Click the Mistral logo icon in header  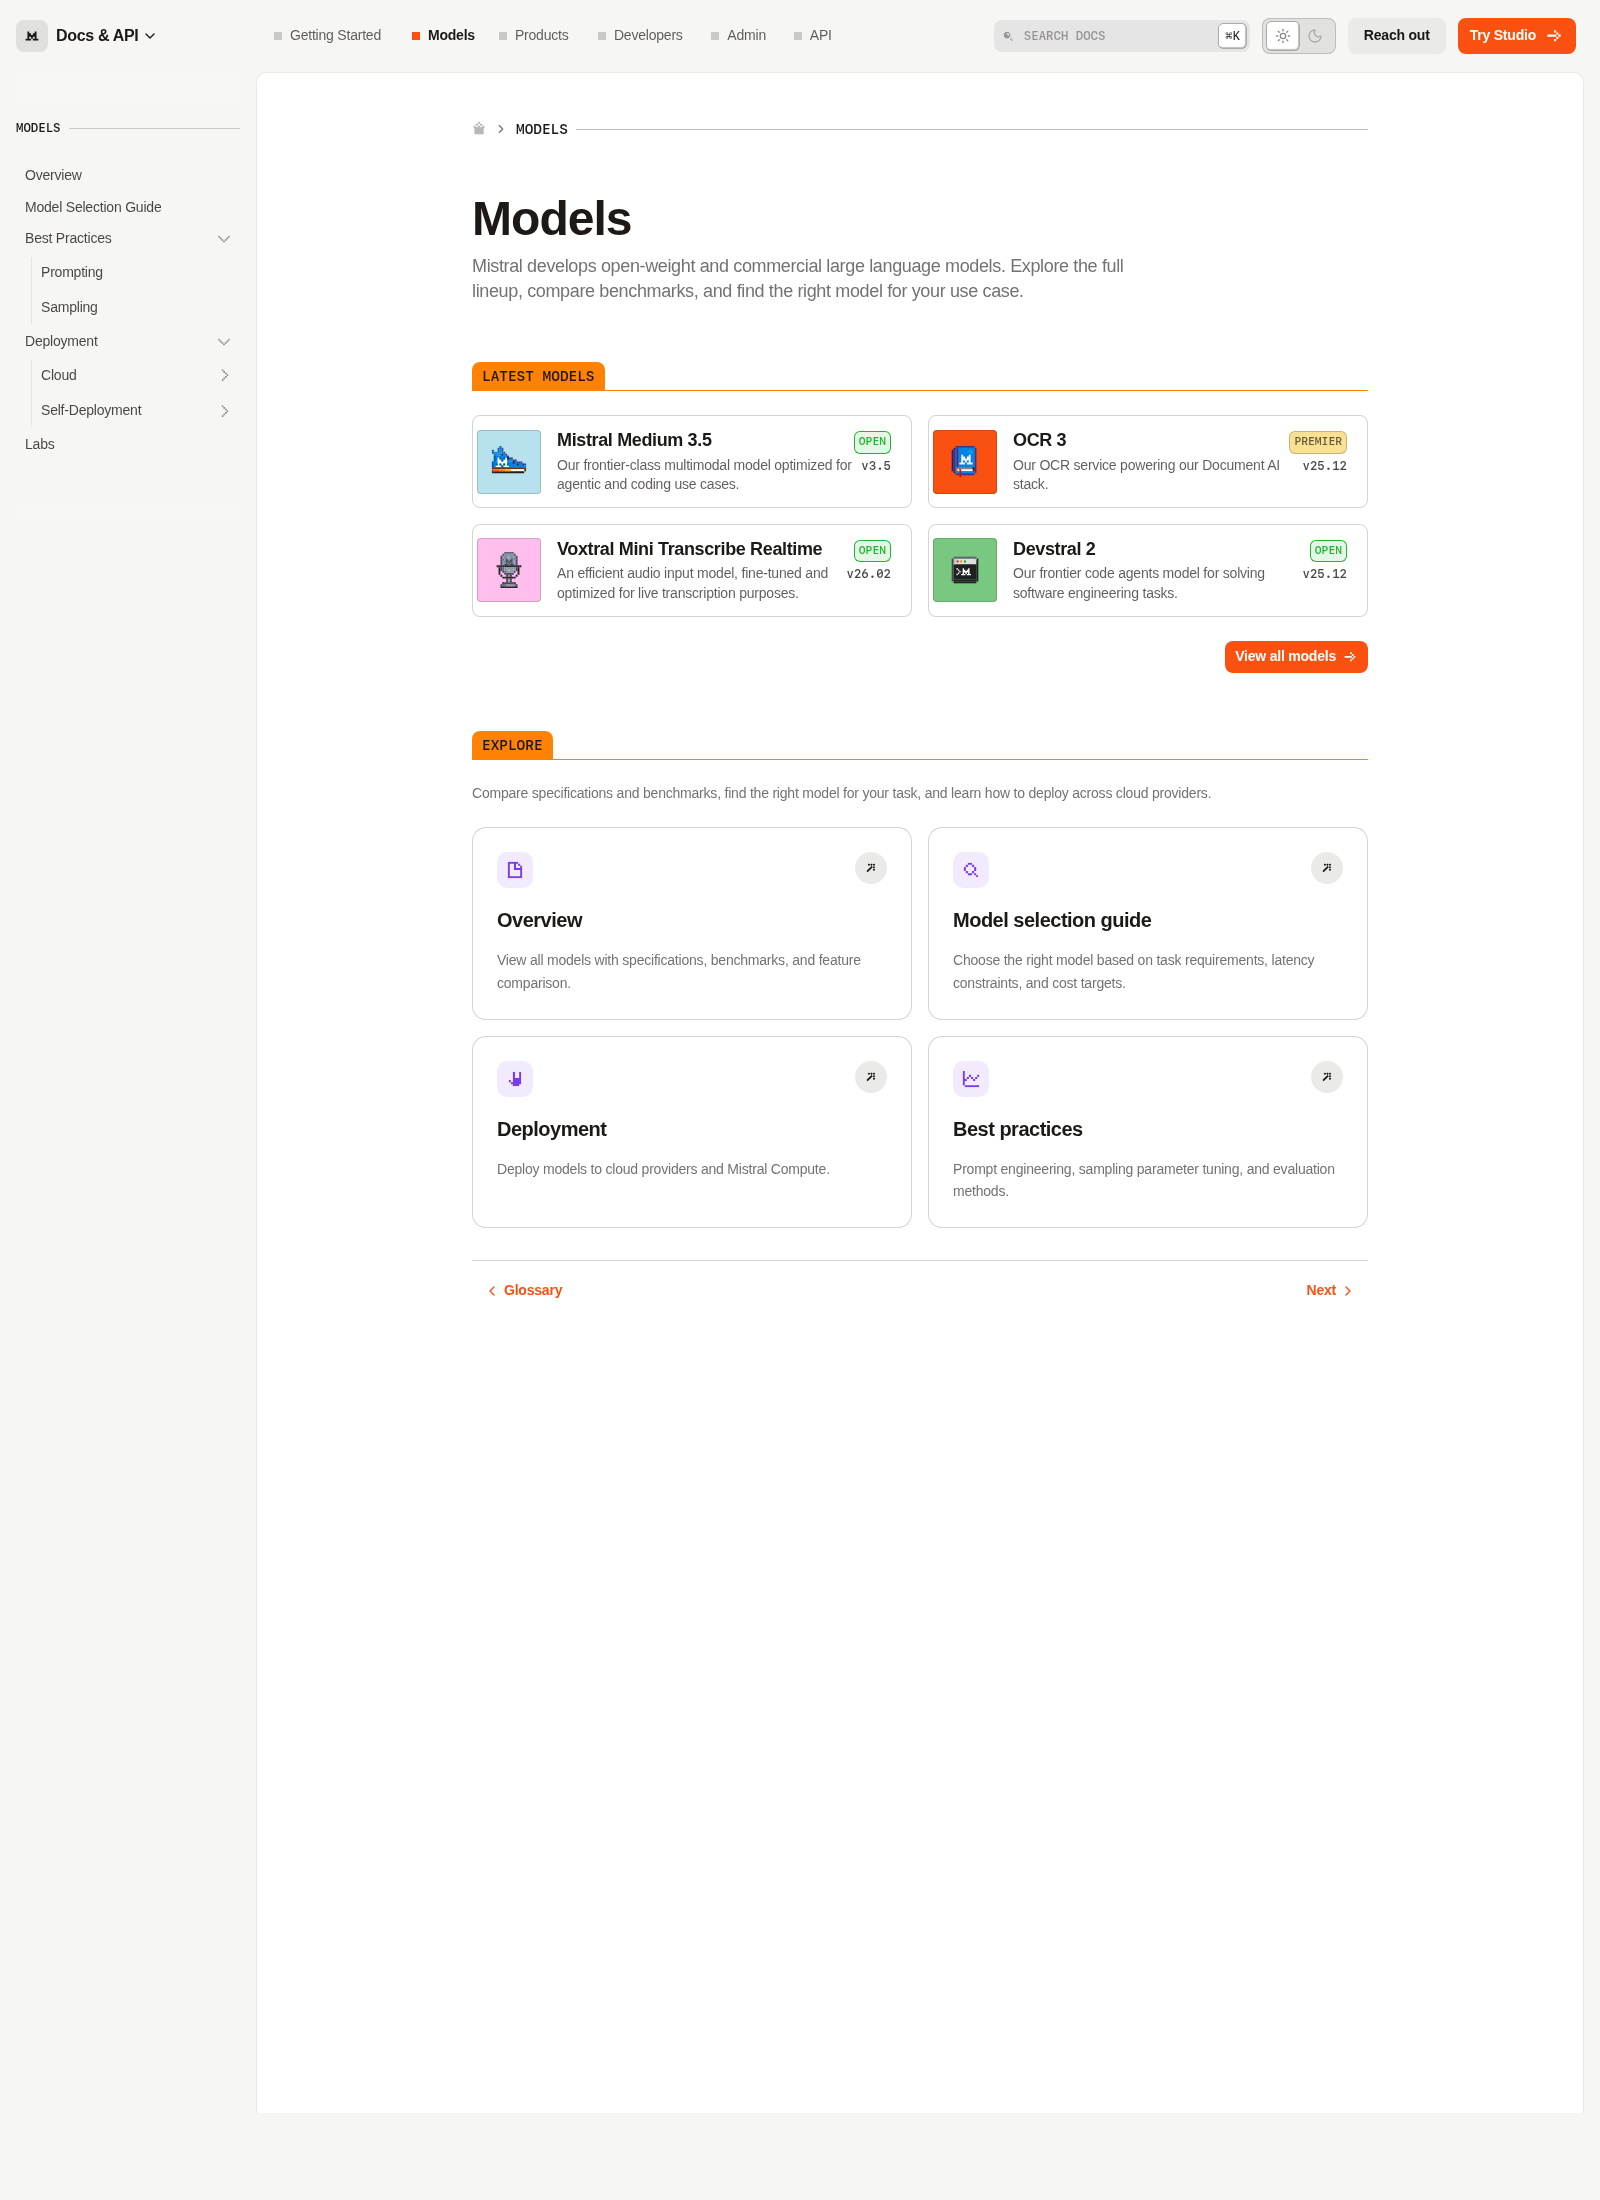click(x=32, y=36)
